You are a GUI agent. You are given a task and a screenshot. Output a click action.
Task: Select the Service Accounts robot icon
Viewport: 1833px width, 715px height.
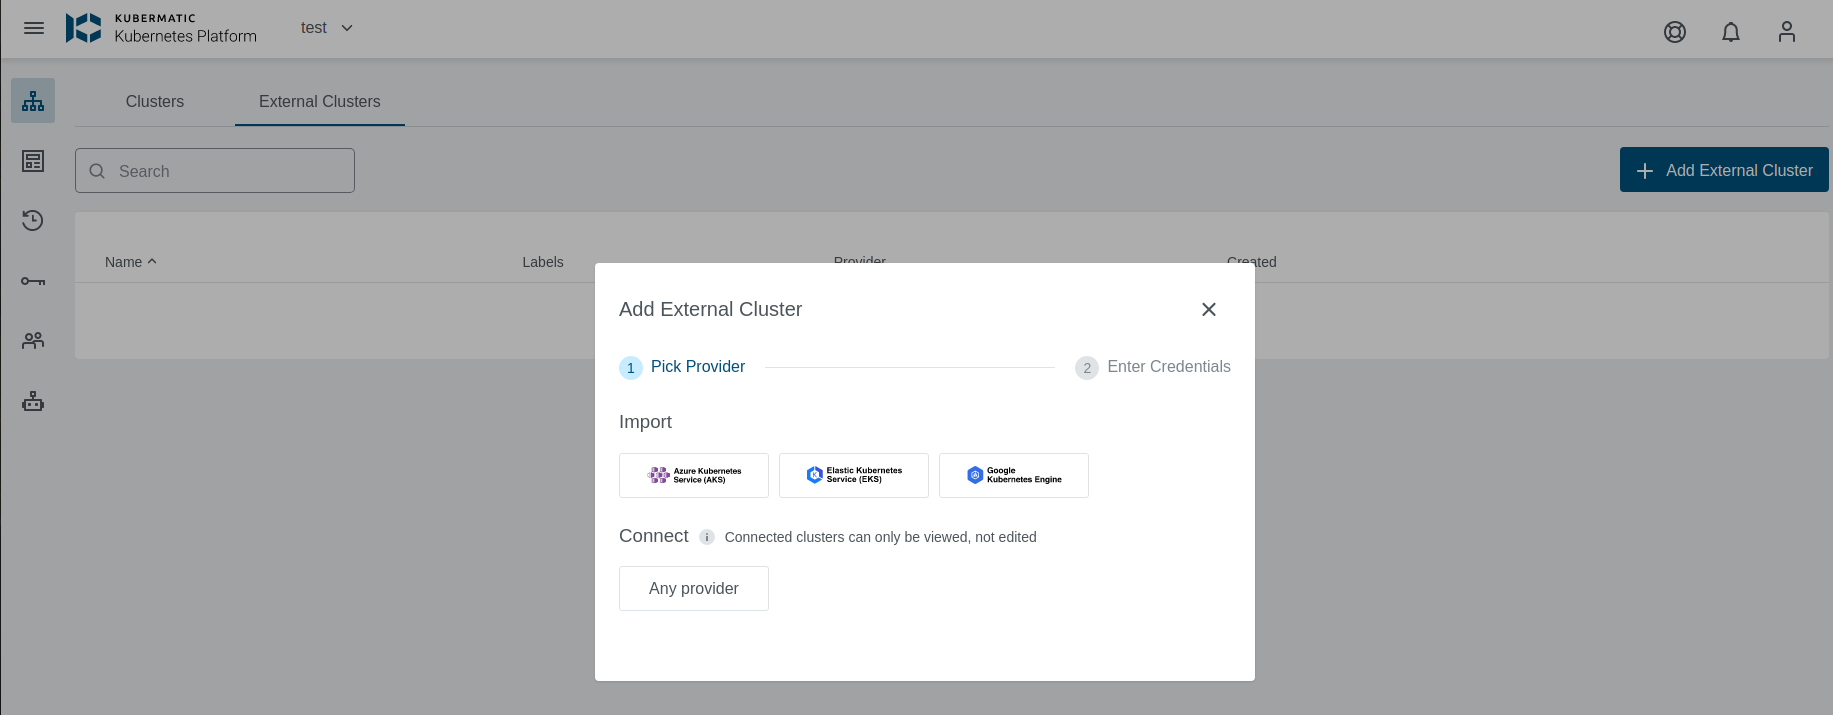[32, 401]
